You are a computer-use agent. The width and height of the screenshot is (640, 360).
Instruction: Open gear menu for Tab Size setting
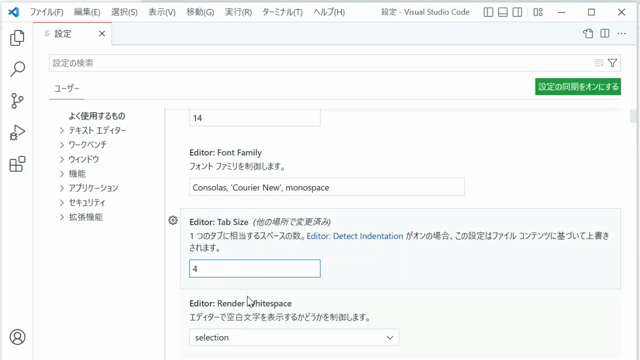173,220
